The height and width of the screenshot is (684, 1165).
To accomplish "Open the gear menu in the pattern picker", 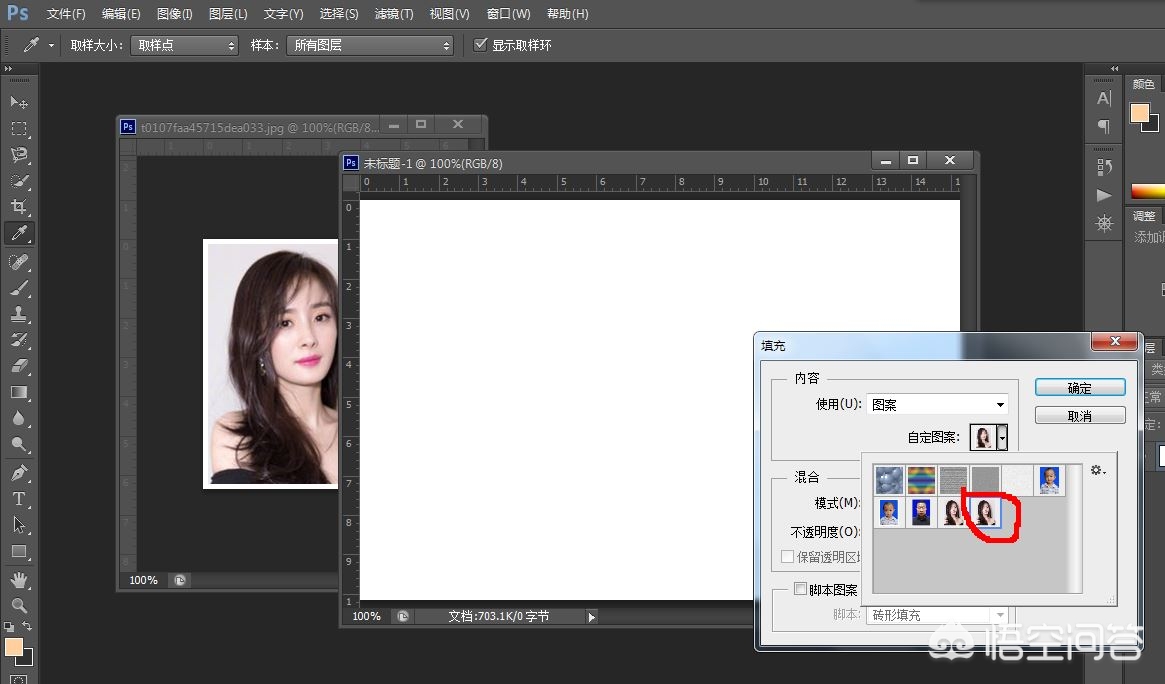I will tap(1097, 470).
